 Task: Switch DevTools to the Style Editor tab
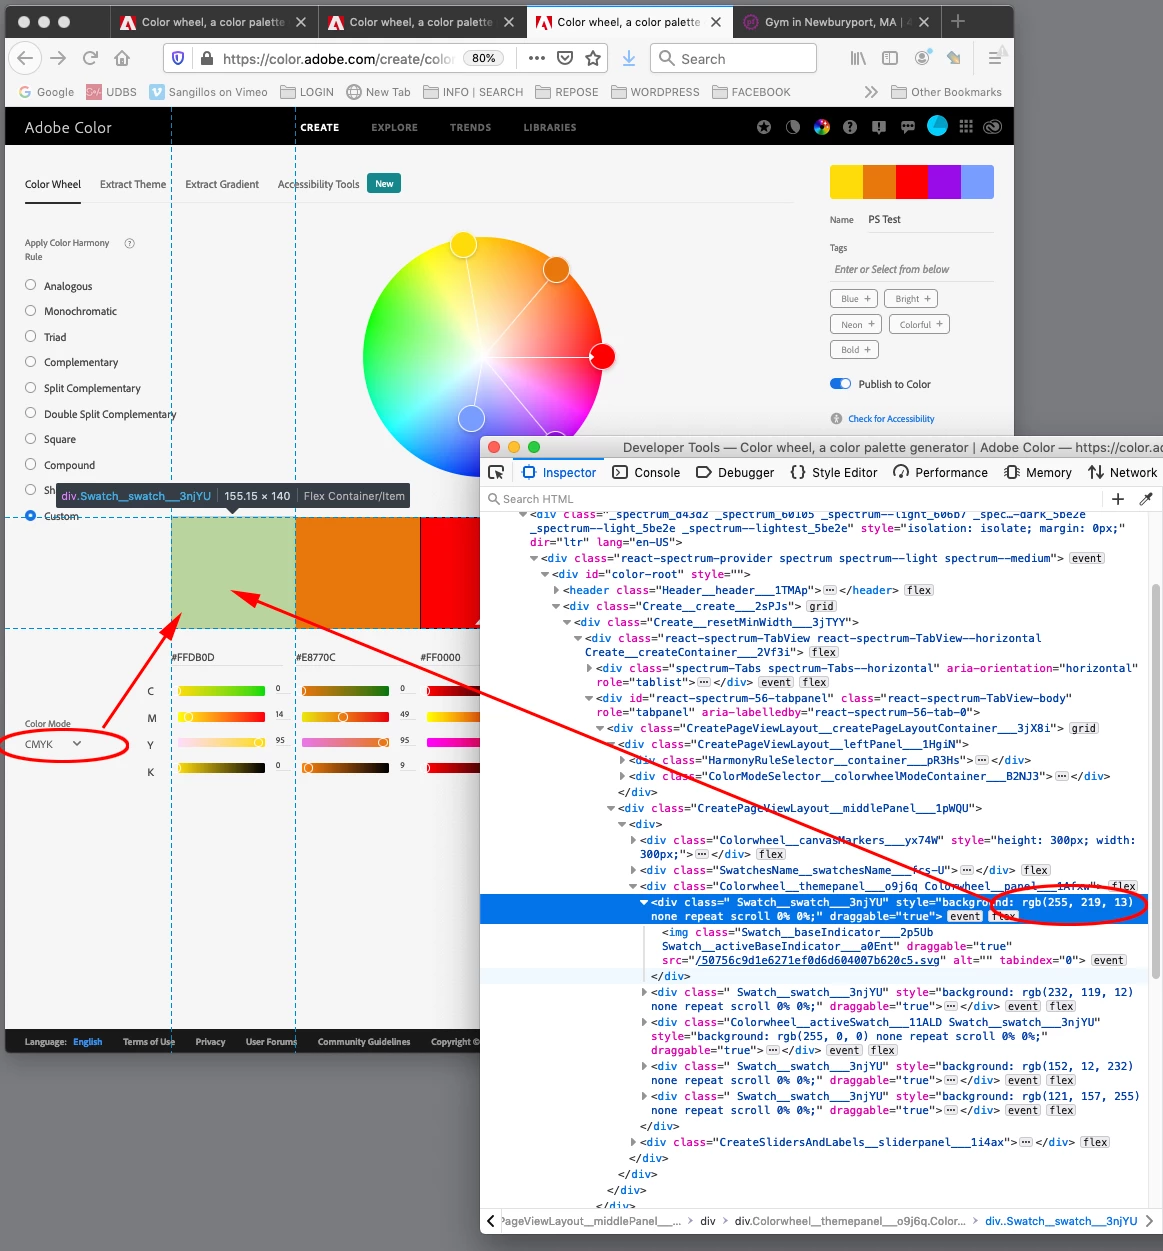coord(834,472)
